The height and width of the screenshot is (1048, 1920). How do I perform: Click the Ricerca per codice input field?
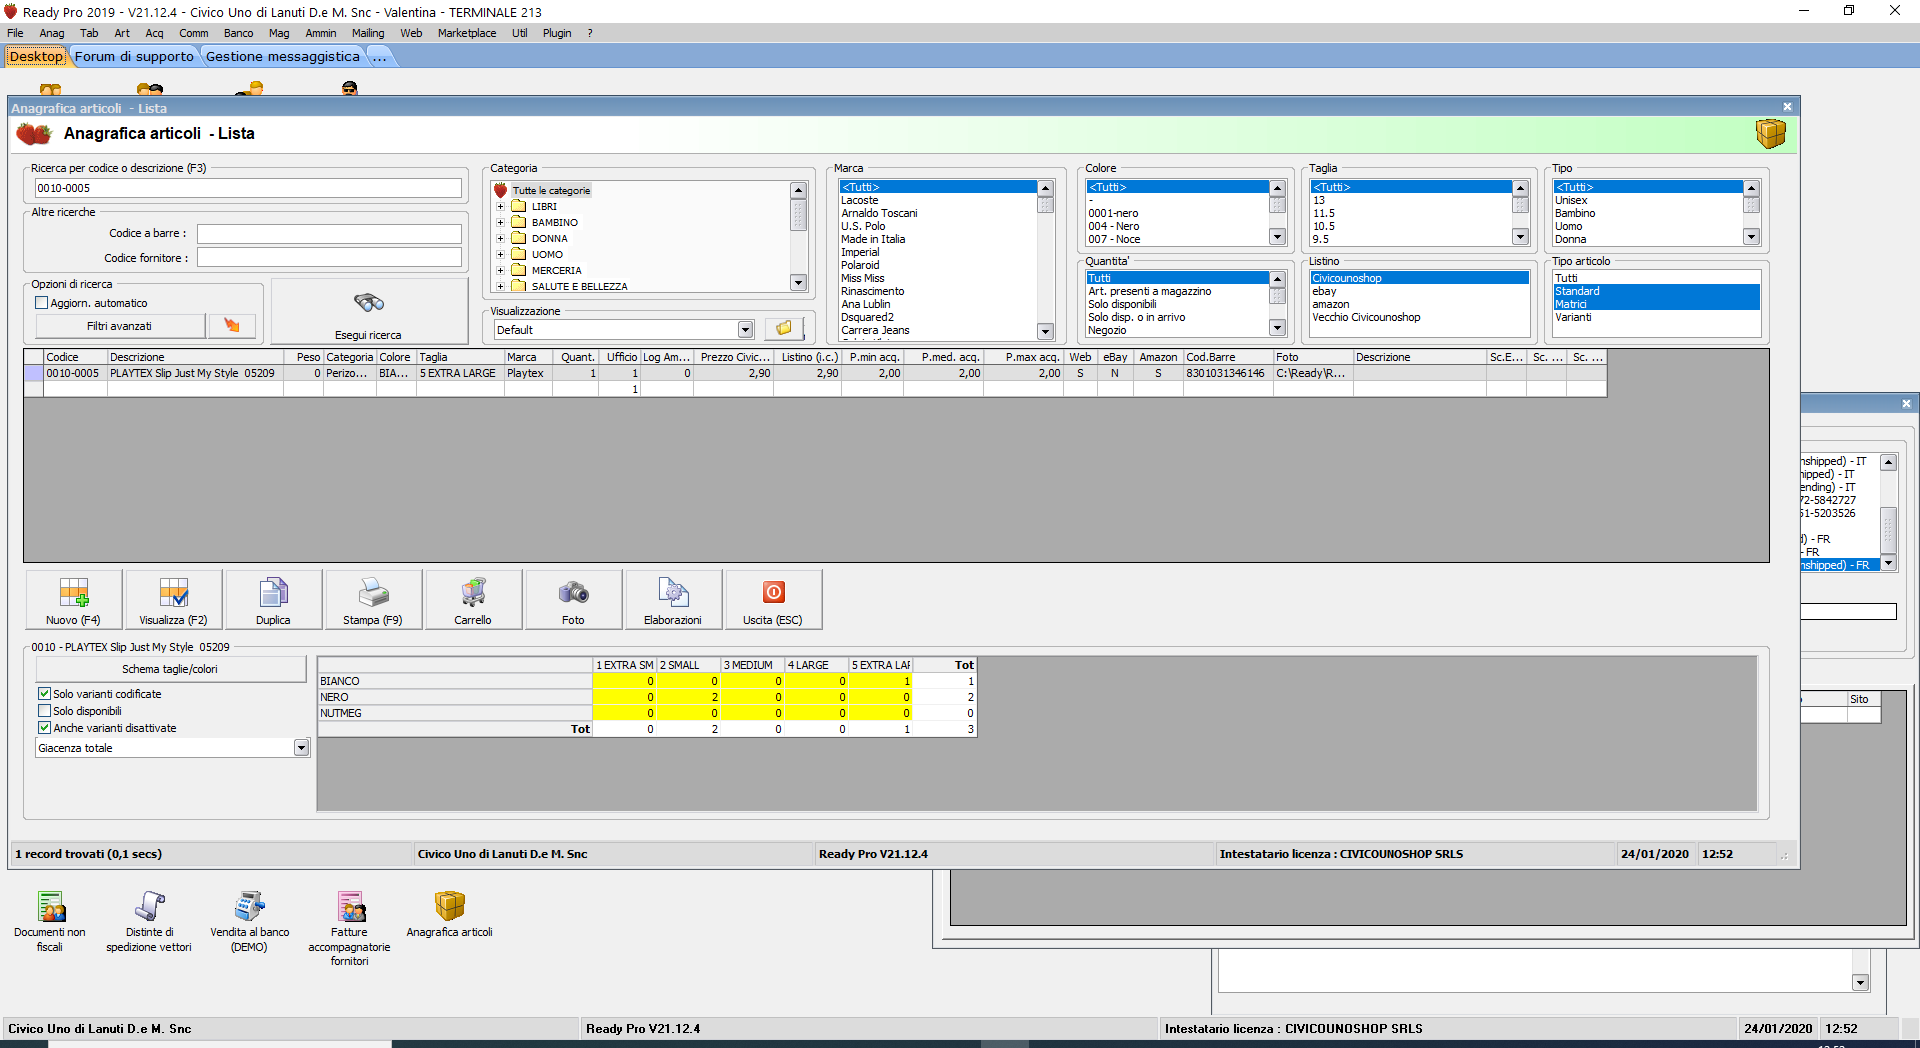pos(248,188)
